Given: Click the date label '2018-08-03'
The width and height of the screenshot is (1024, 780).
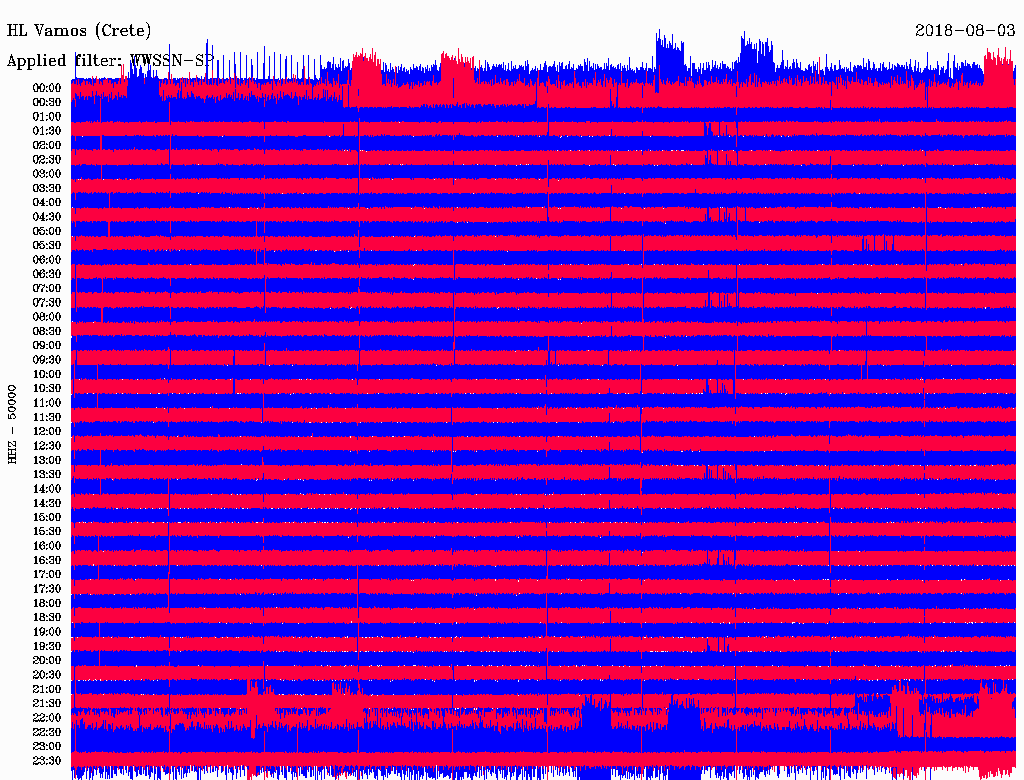Looking at the screenshot, I should tap(965, 30).
